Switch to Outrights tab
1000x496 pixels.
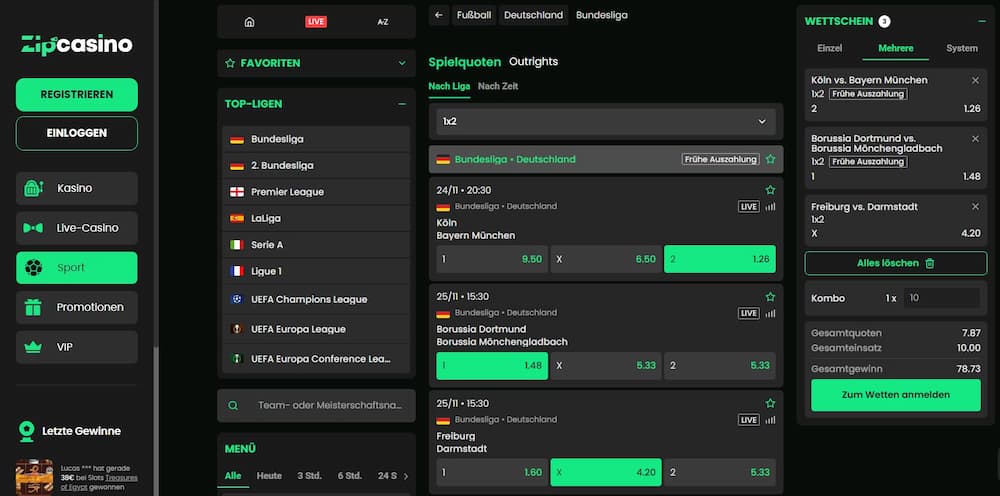(533, 62)
